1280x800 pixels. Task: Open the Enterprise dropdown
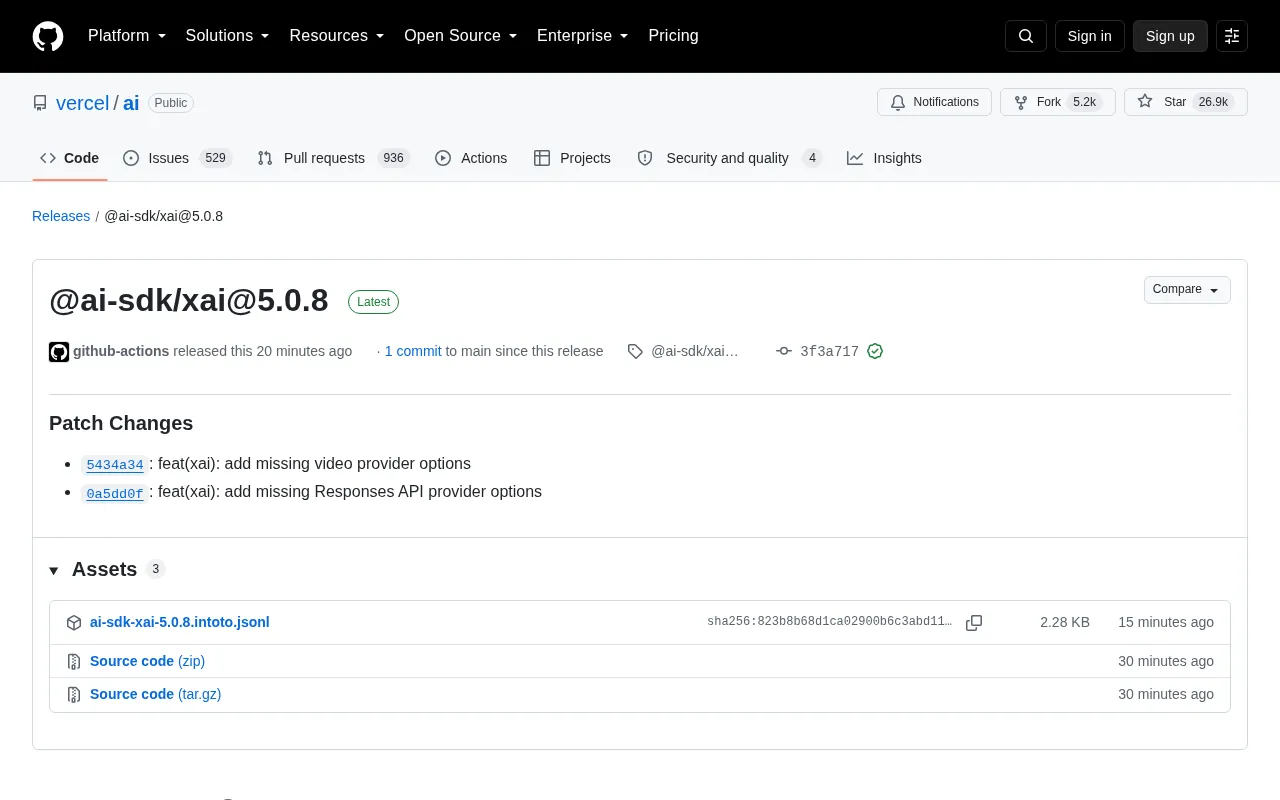point(583,36)
